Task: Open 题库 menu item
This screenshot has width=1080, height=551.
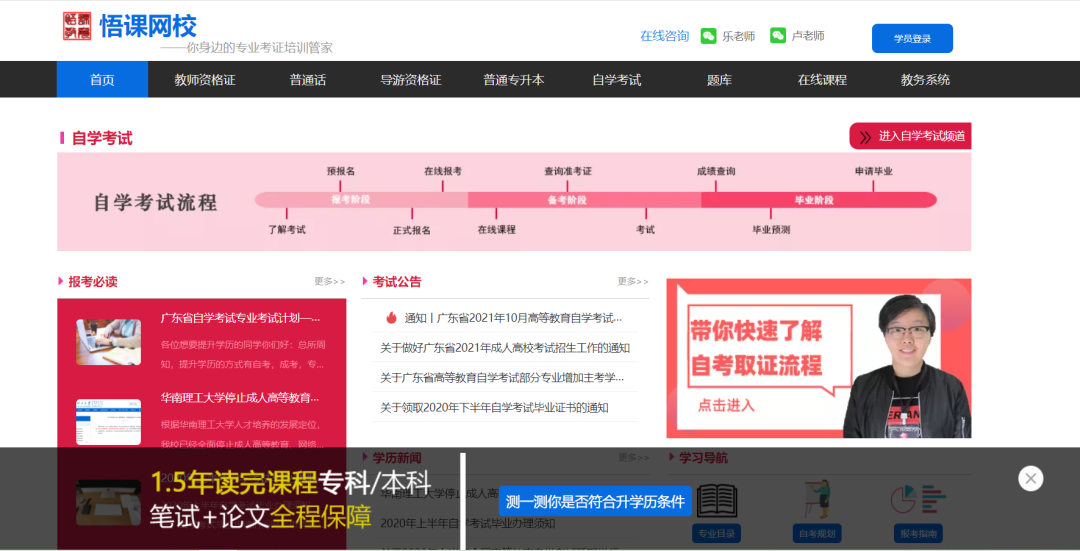Action: pyautogui.click(x=719, y=80)
